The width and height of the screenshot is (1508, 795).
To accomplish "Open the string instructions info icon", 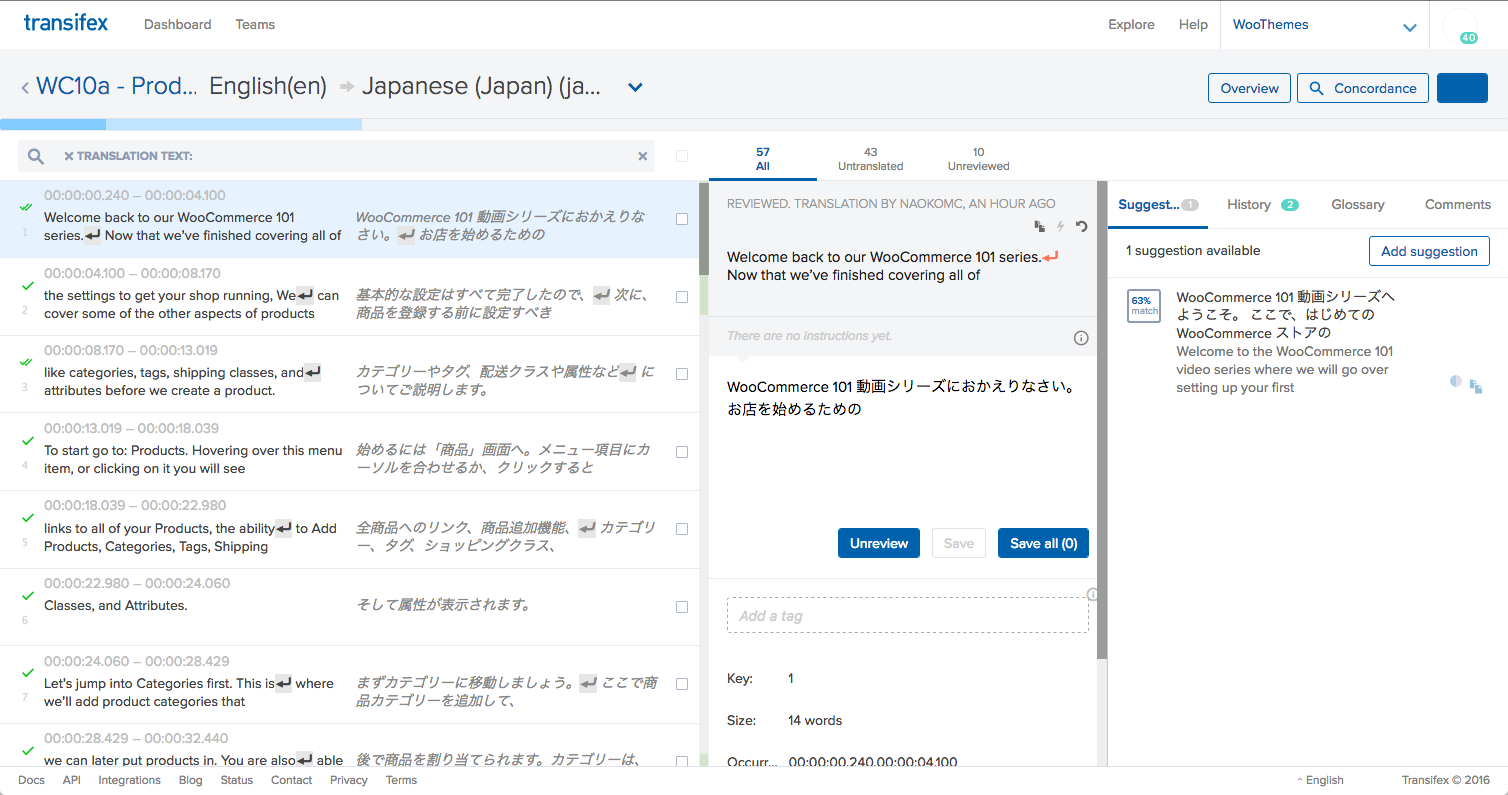I will [x=1080, y=338].
